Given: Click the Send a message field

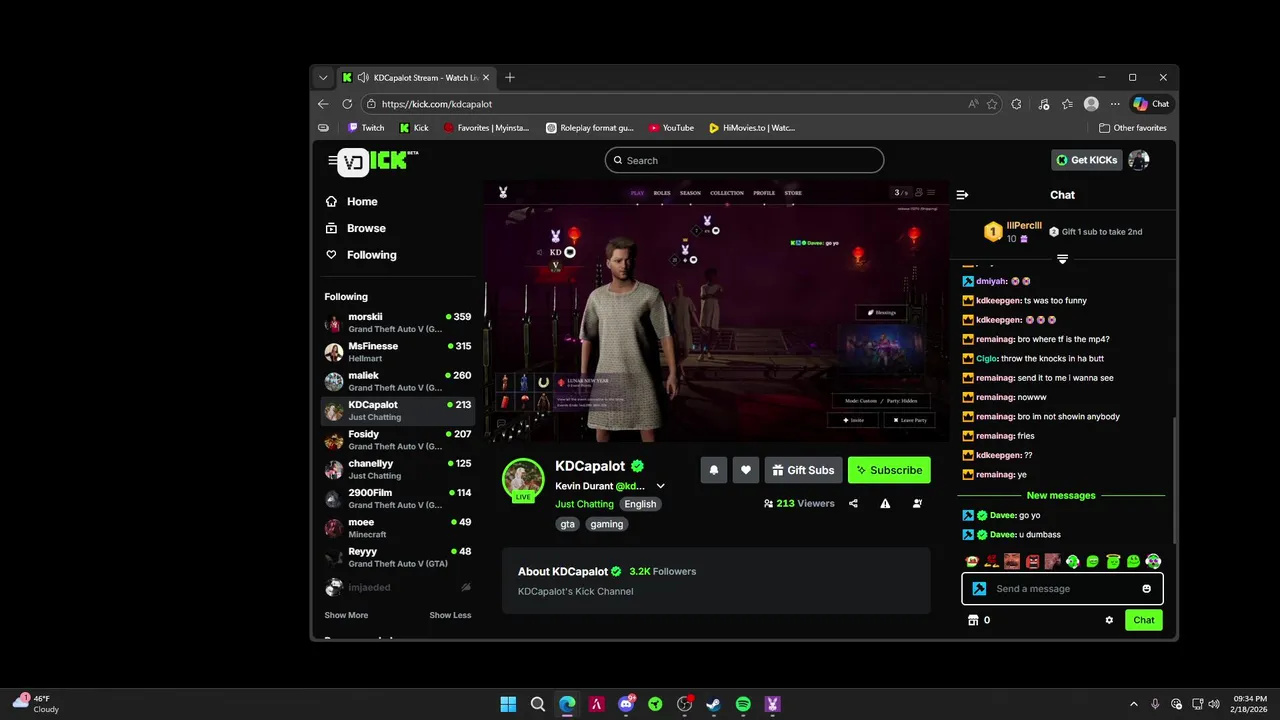Looking at the screenshot, I should pyautogui.click(x=1062, y=589).
